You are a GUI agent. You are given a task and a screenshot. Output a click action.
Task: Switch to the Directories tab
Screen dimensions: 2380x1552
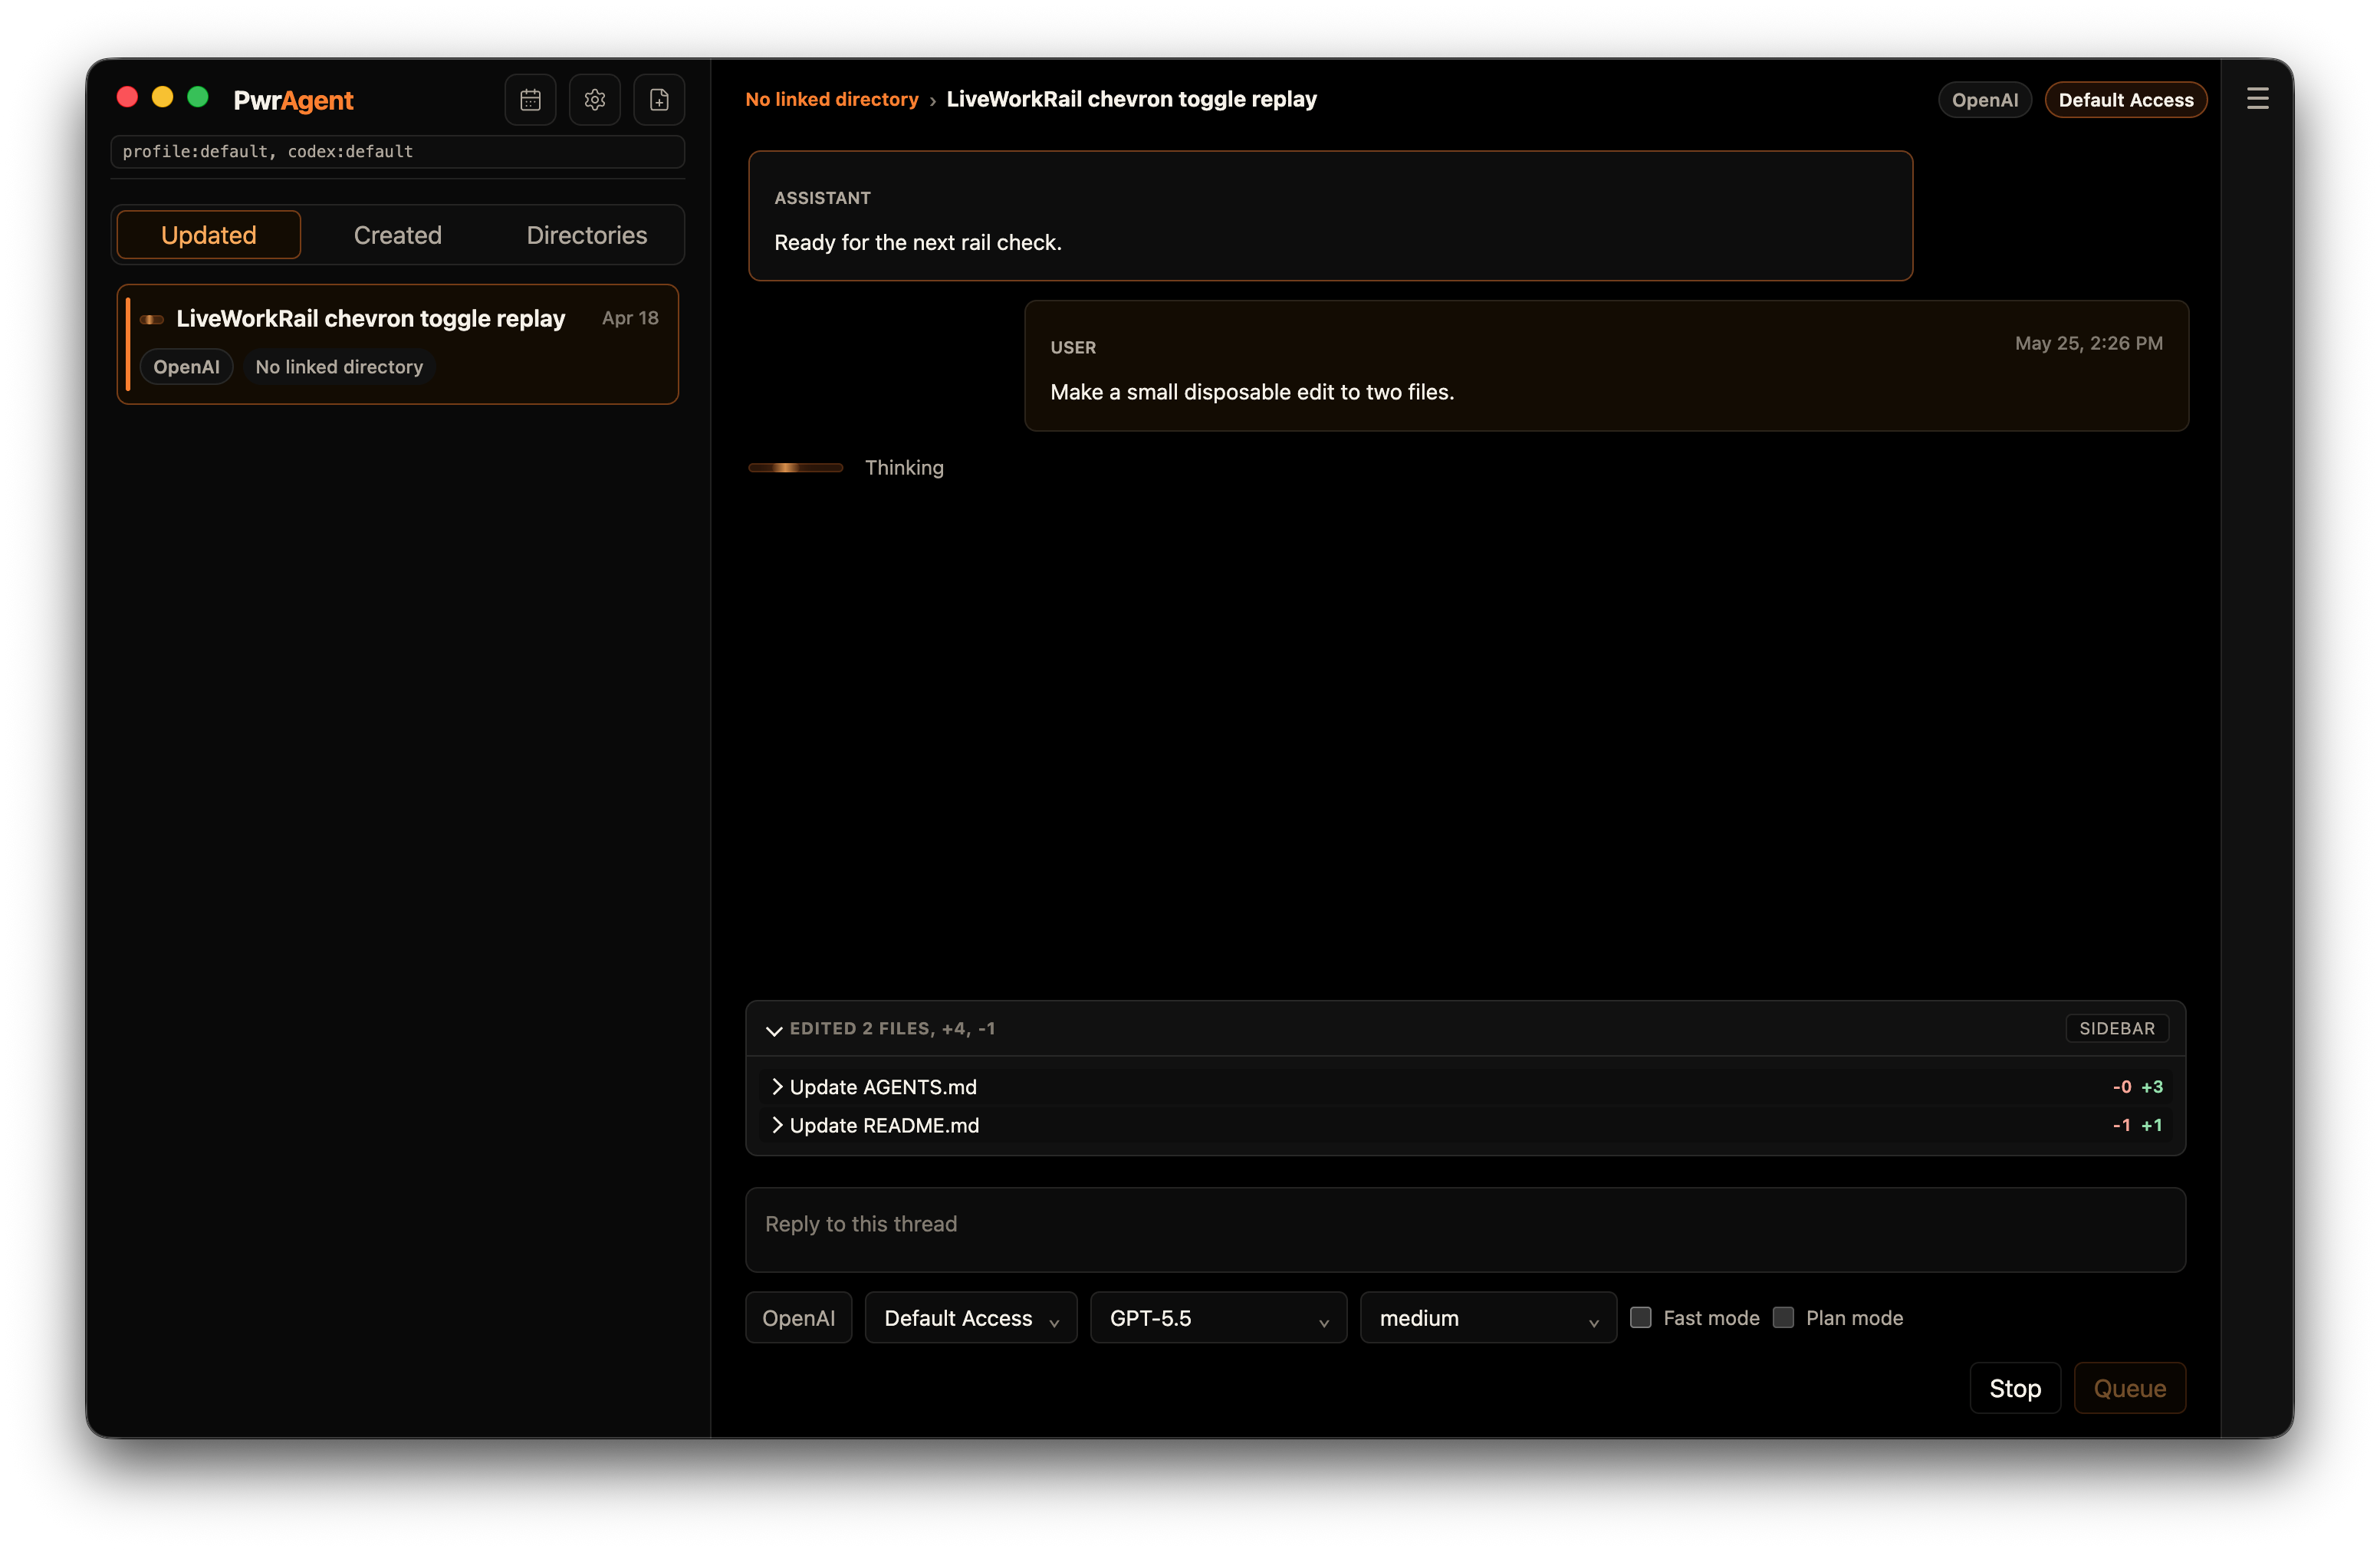tap(587, 235)
